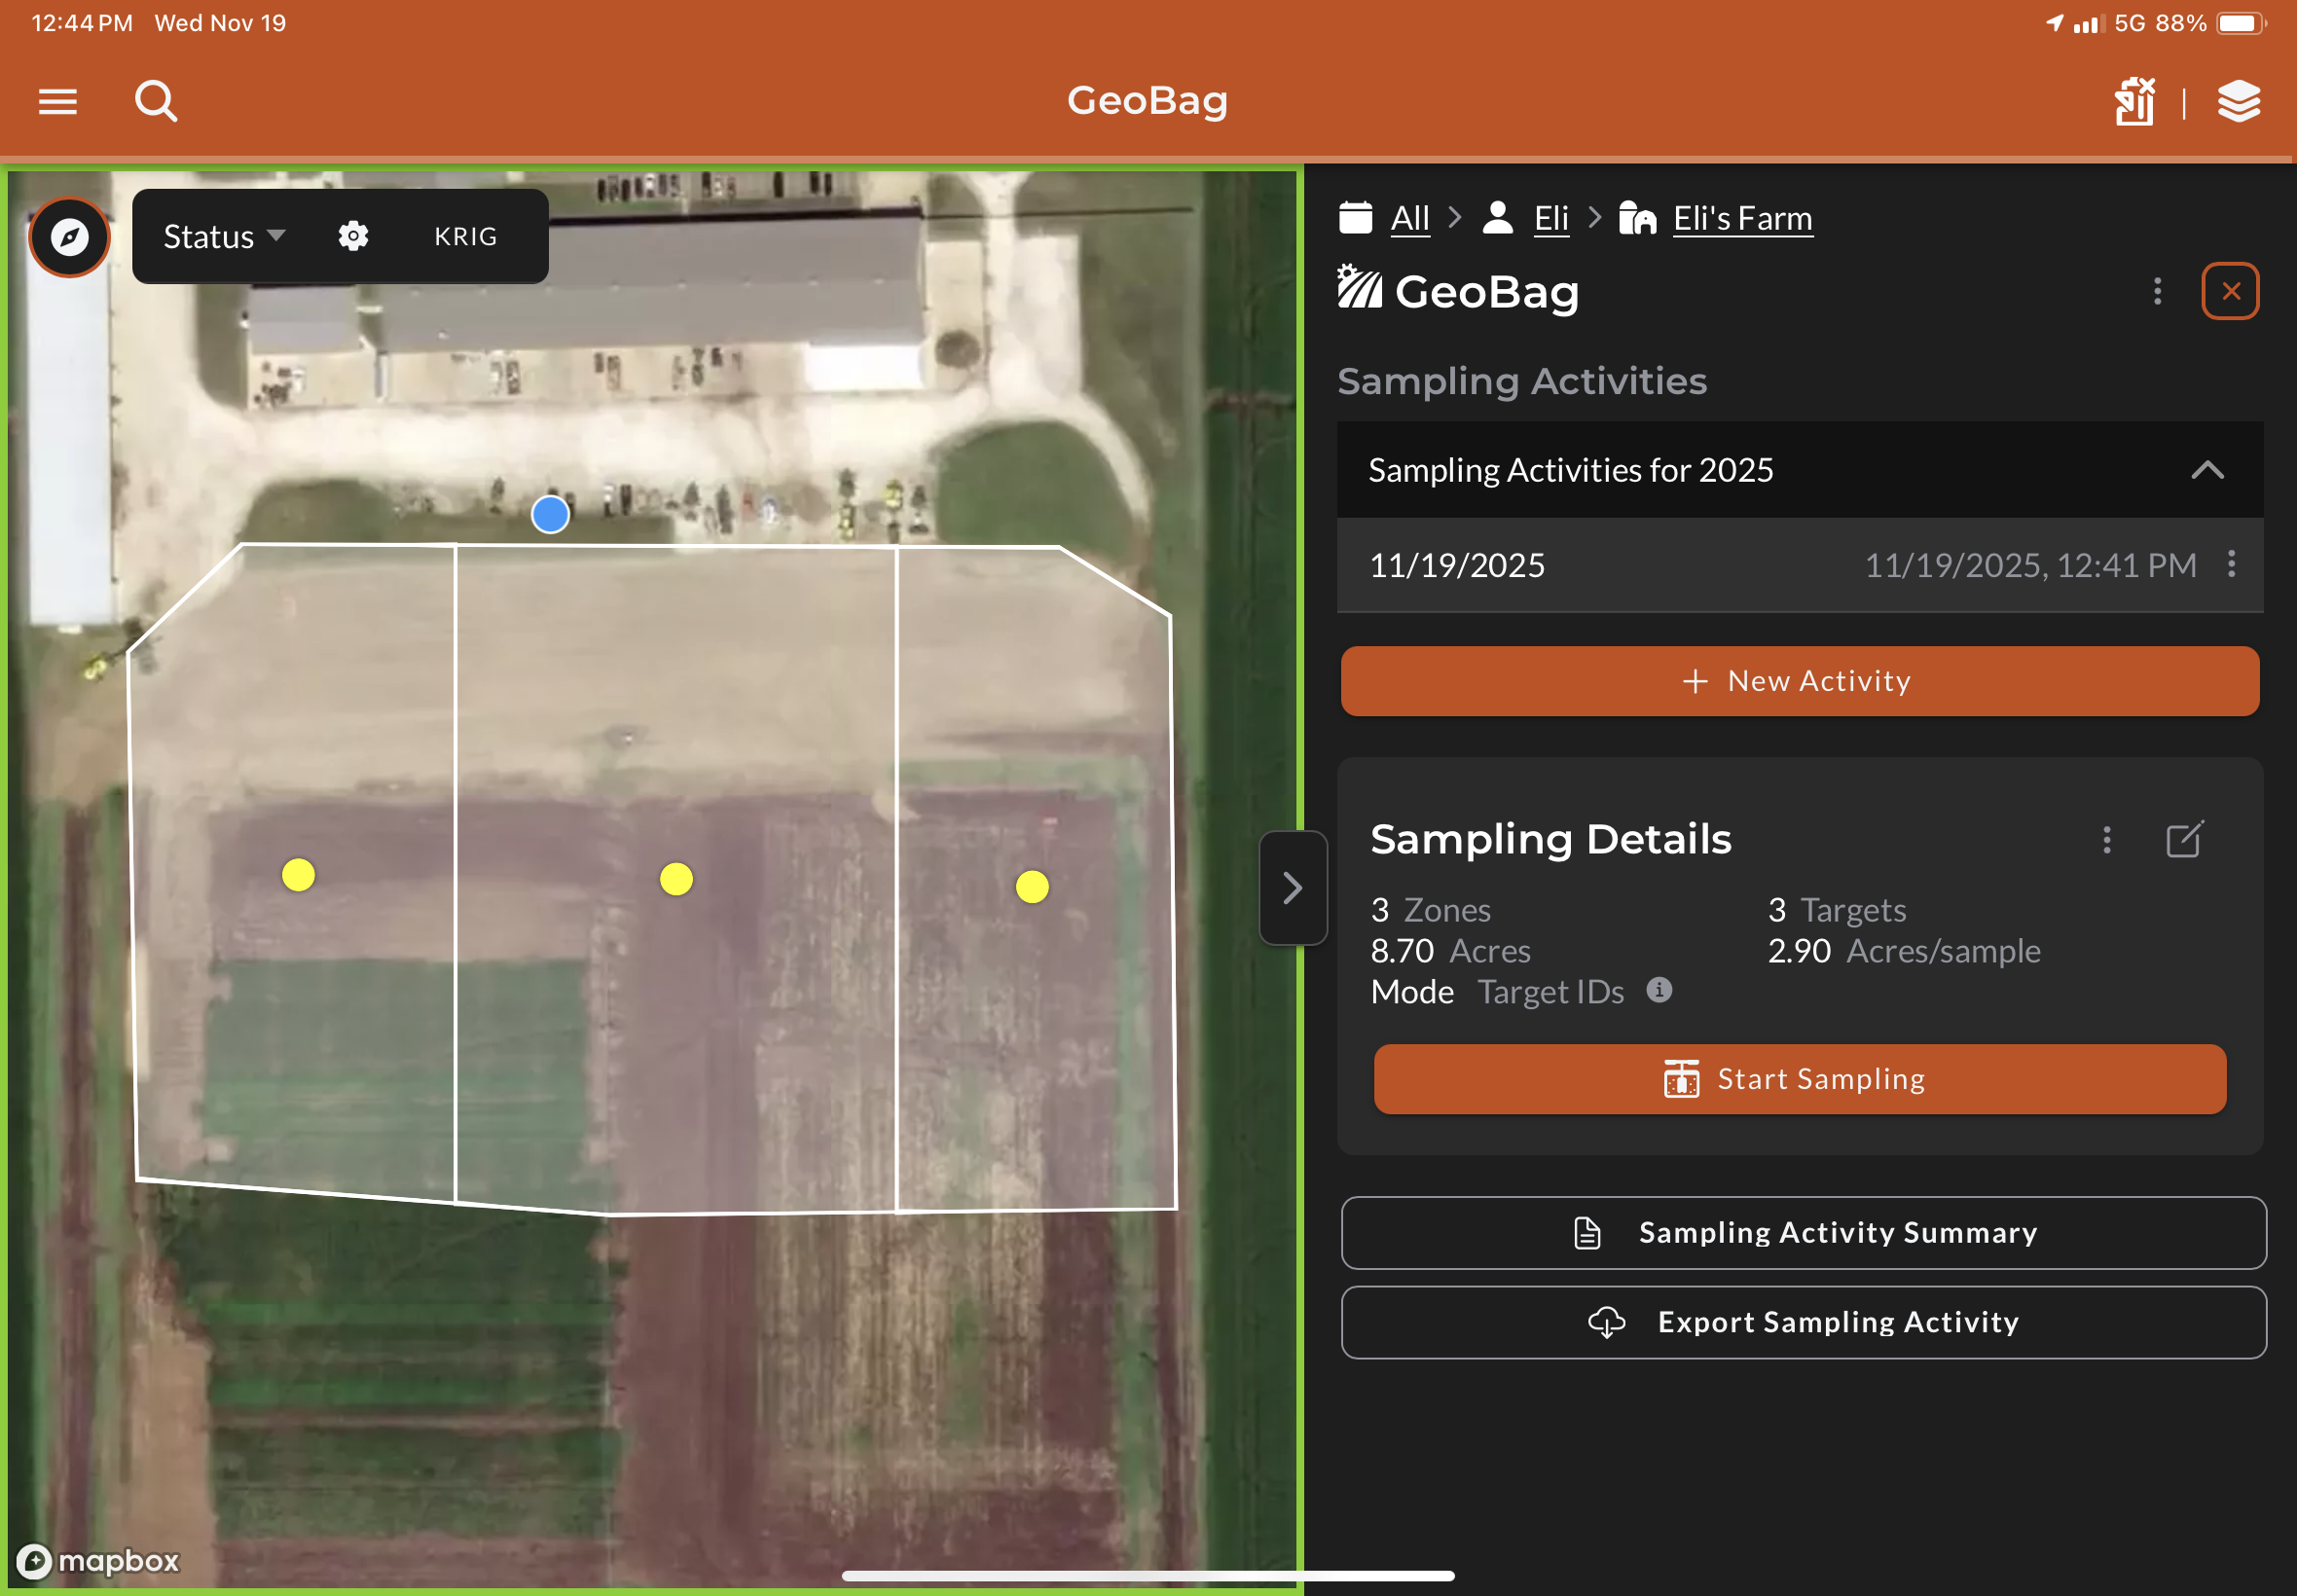This screenshot has width=2297, height=1596.
Task: Tap the Mapbox logo
Action: click(98, 1561)
